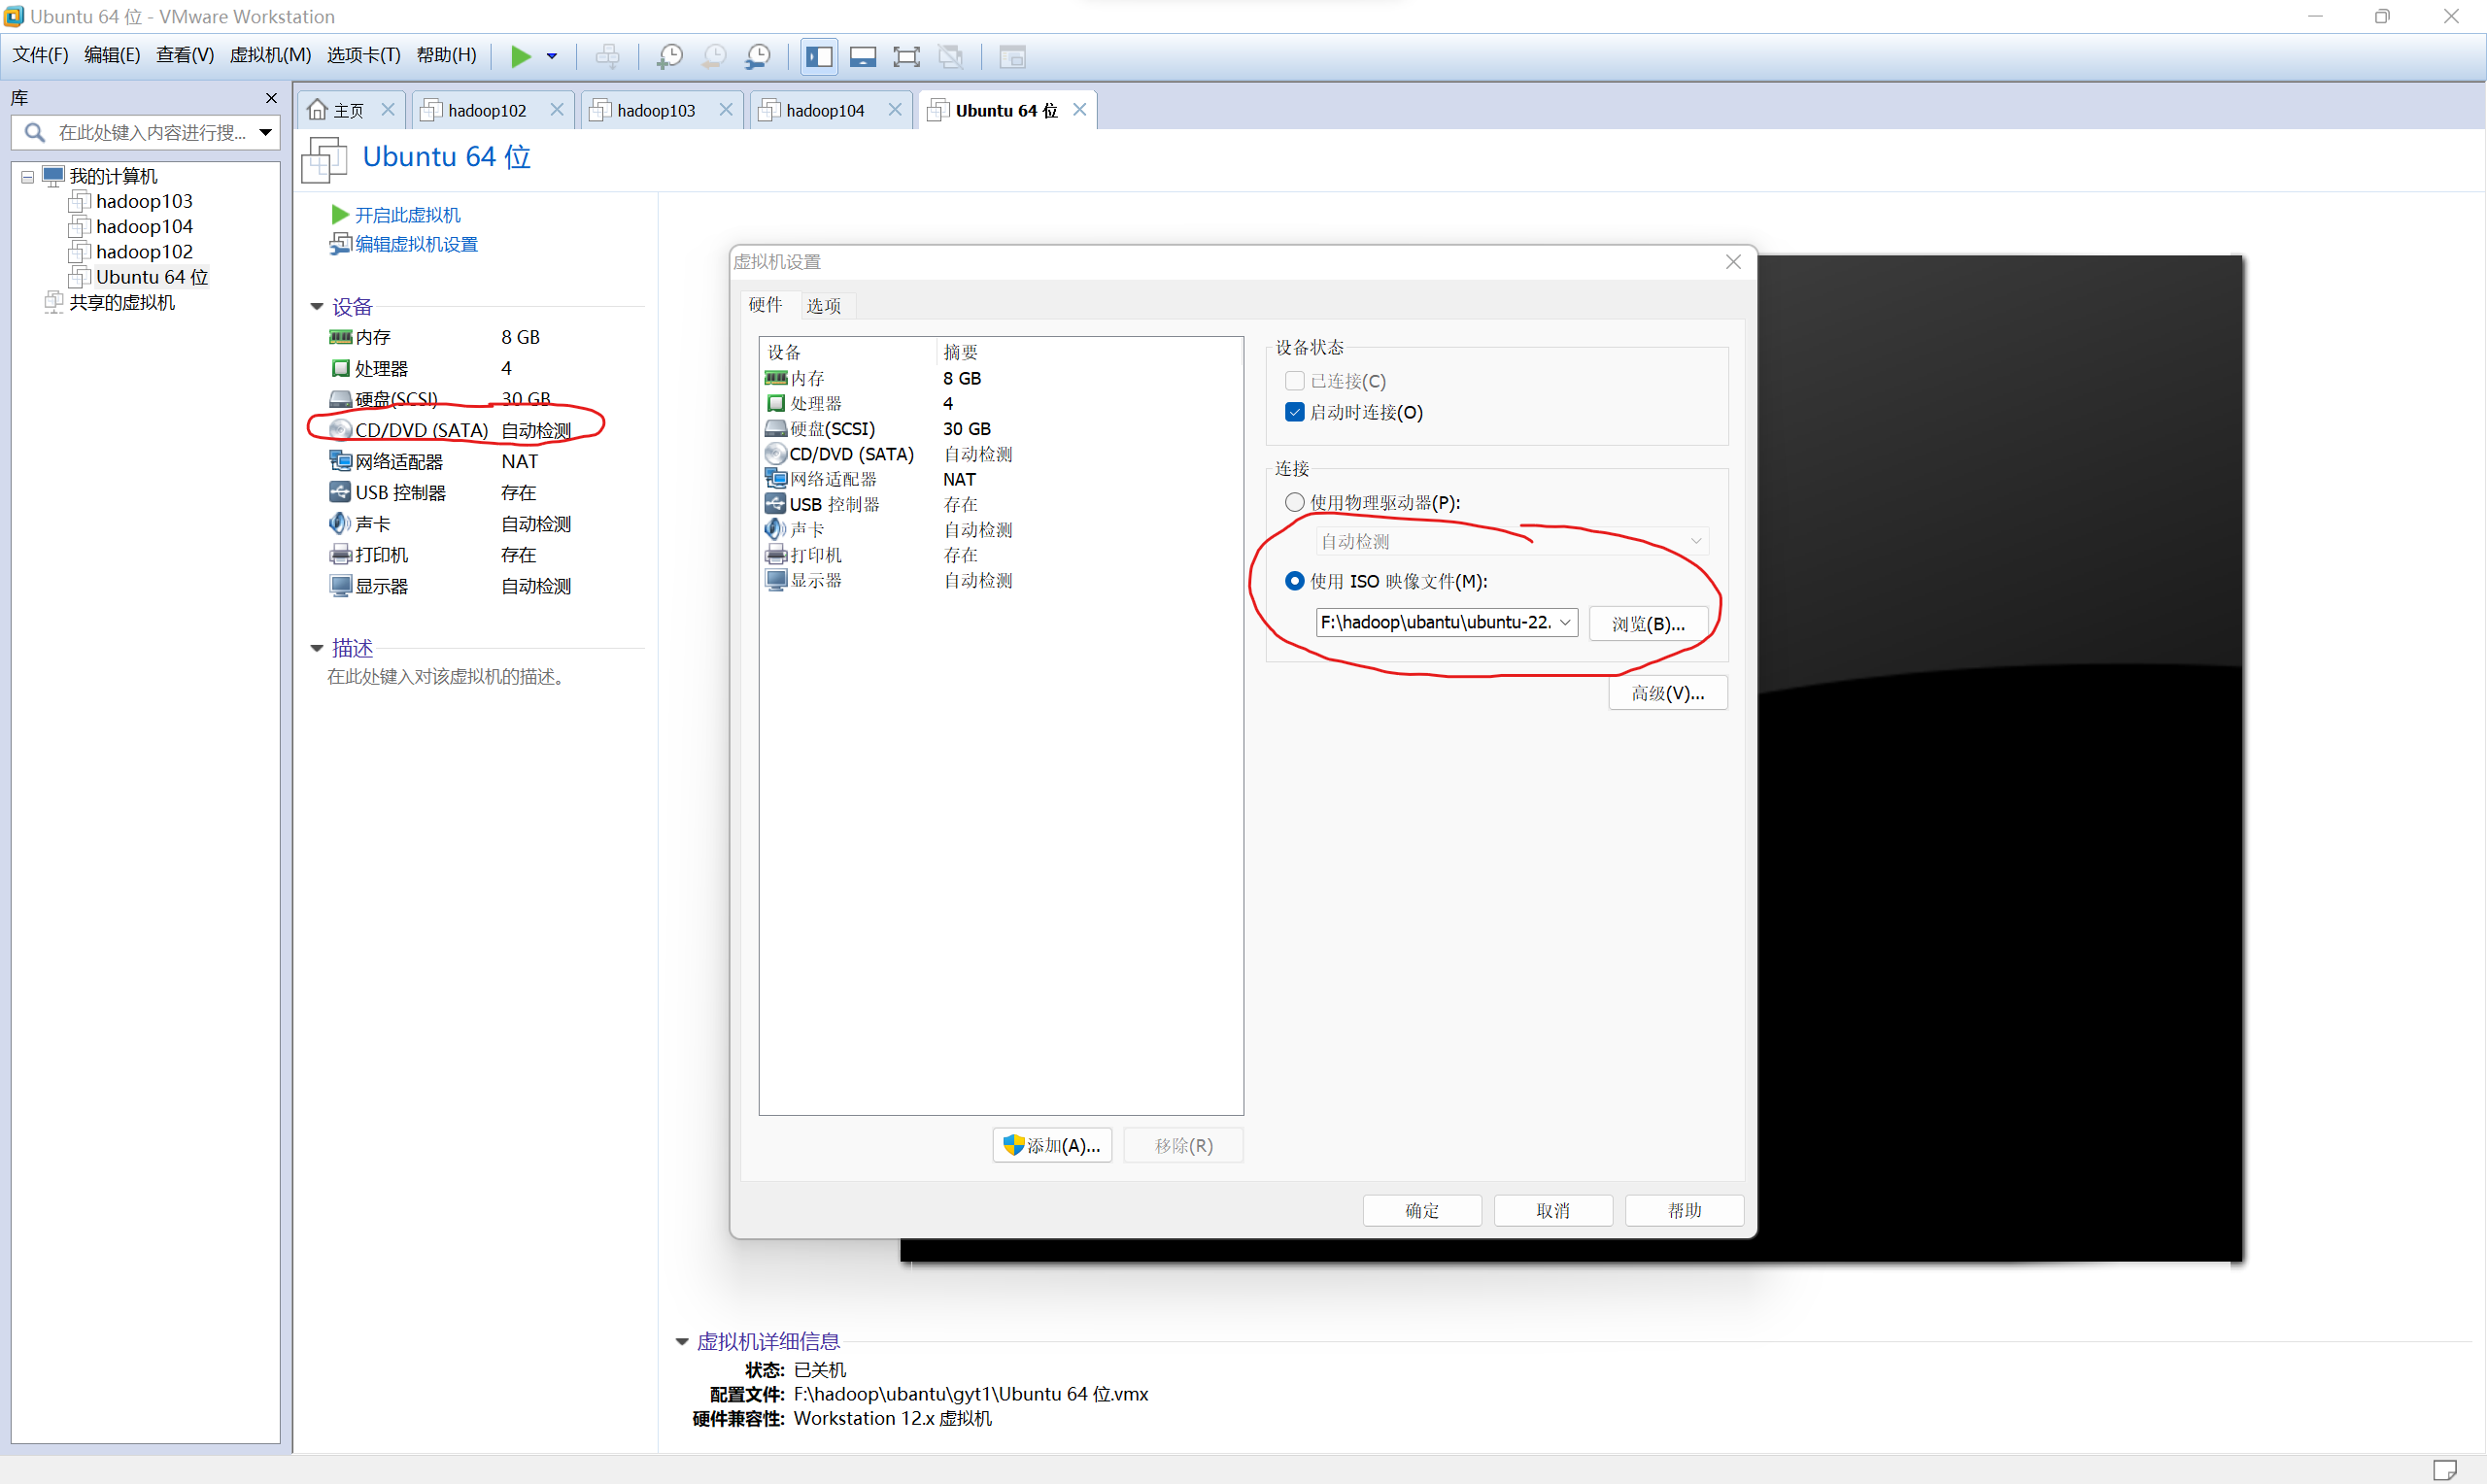
Task: Switch to the hadoop103 tab
Action: pyautogui.click(x=655, y=110)
